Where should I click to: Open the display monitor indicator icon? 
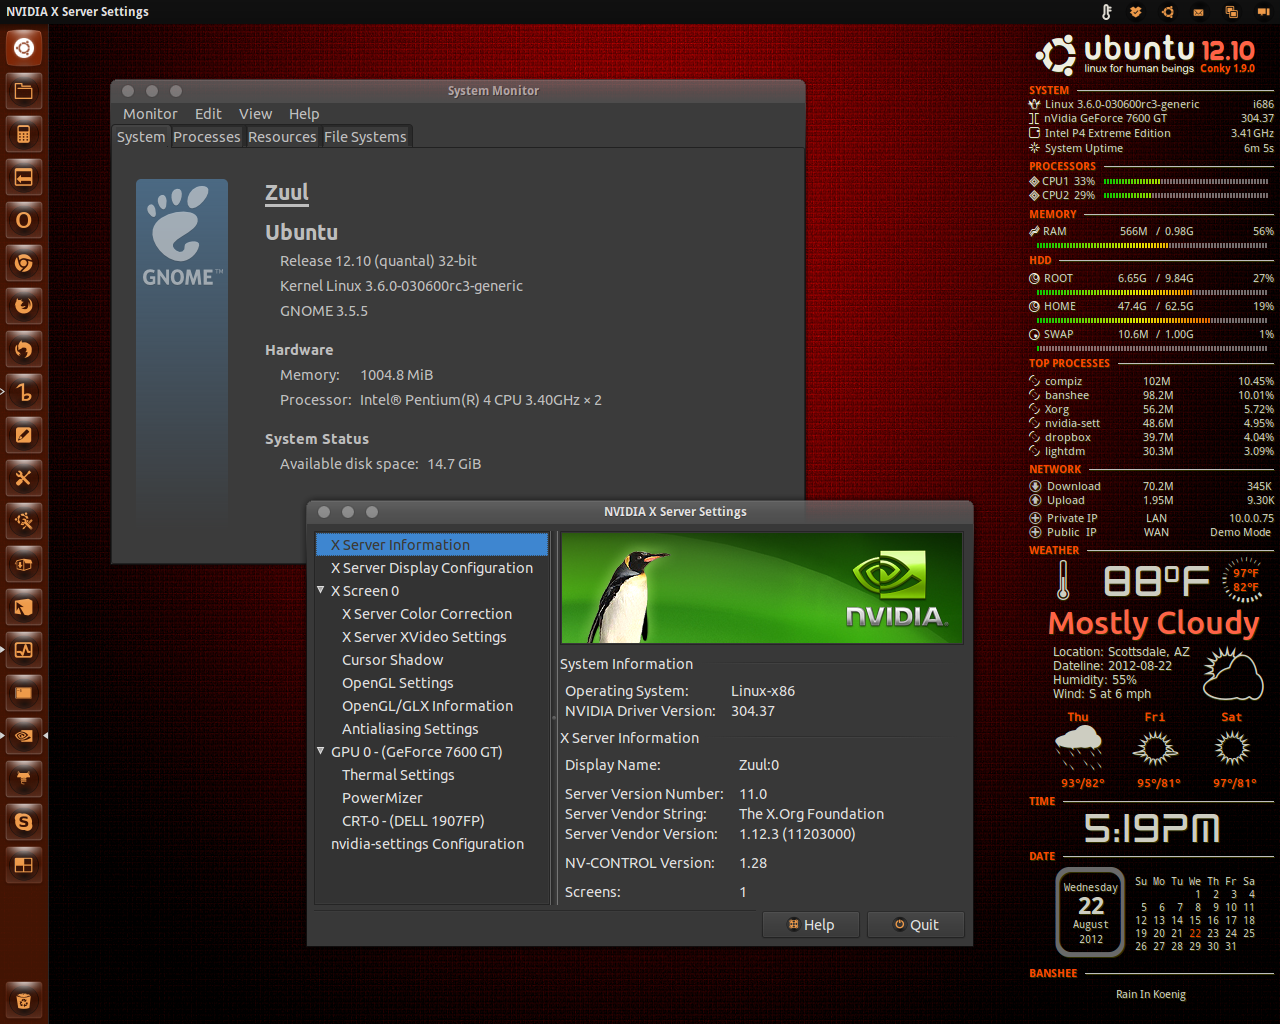(x=1263, y=12)
